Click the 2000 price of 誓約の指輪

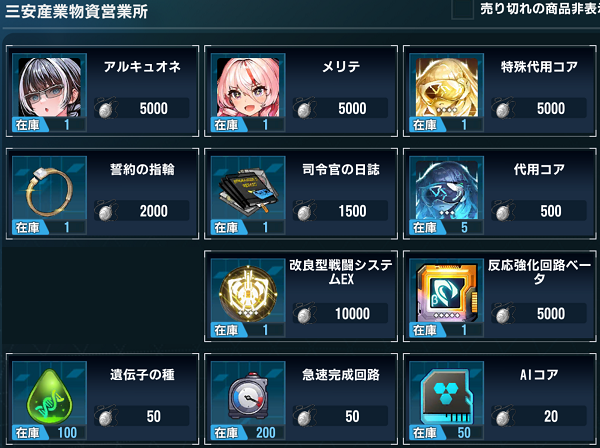click(153, 211)
